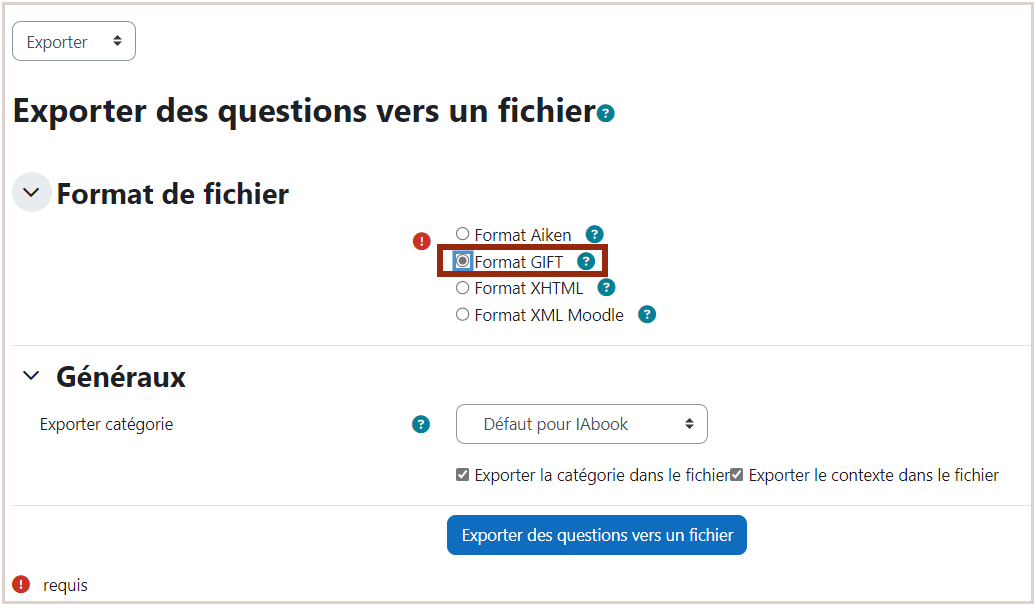The height and width of the screenshot is (604, 1034).
Task: Select the Format Aiken radio button
Action: click(x=462, y=233)
